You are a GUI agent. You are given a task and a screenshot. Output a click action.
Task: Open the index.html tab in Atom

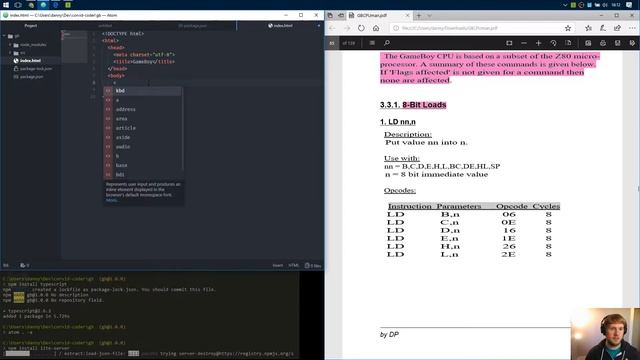click(280, 26)
